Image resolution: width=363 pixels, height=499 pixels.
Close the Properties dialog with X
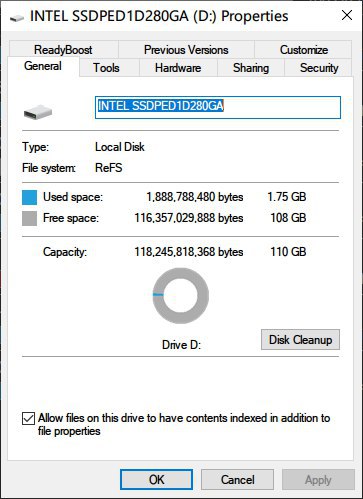(x=347, y=15)
